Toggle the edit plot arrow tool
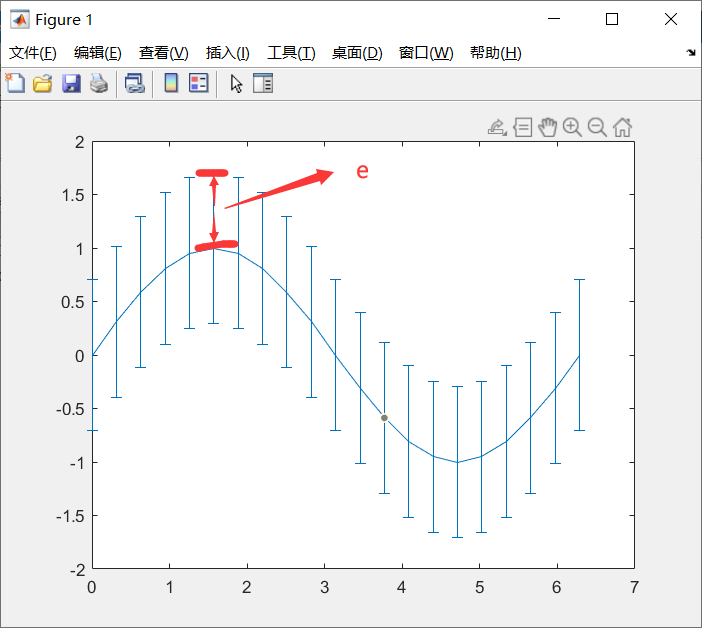The height and width of the screenshot is (628, 702). pyautogui.click(x=236, y=84)
